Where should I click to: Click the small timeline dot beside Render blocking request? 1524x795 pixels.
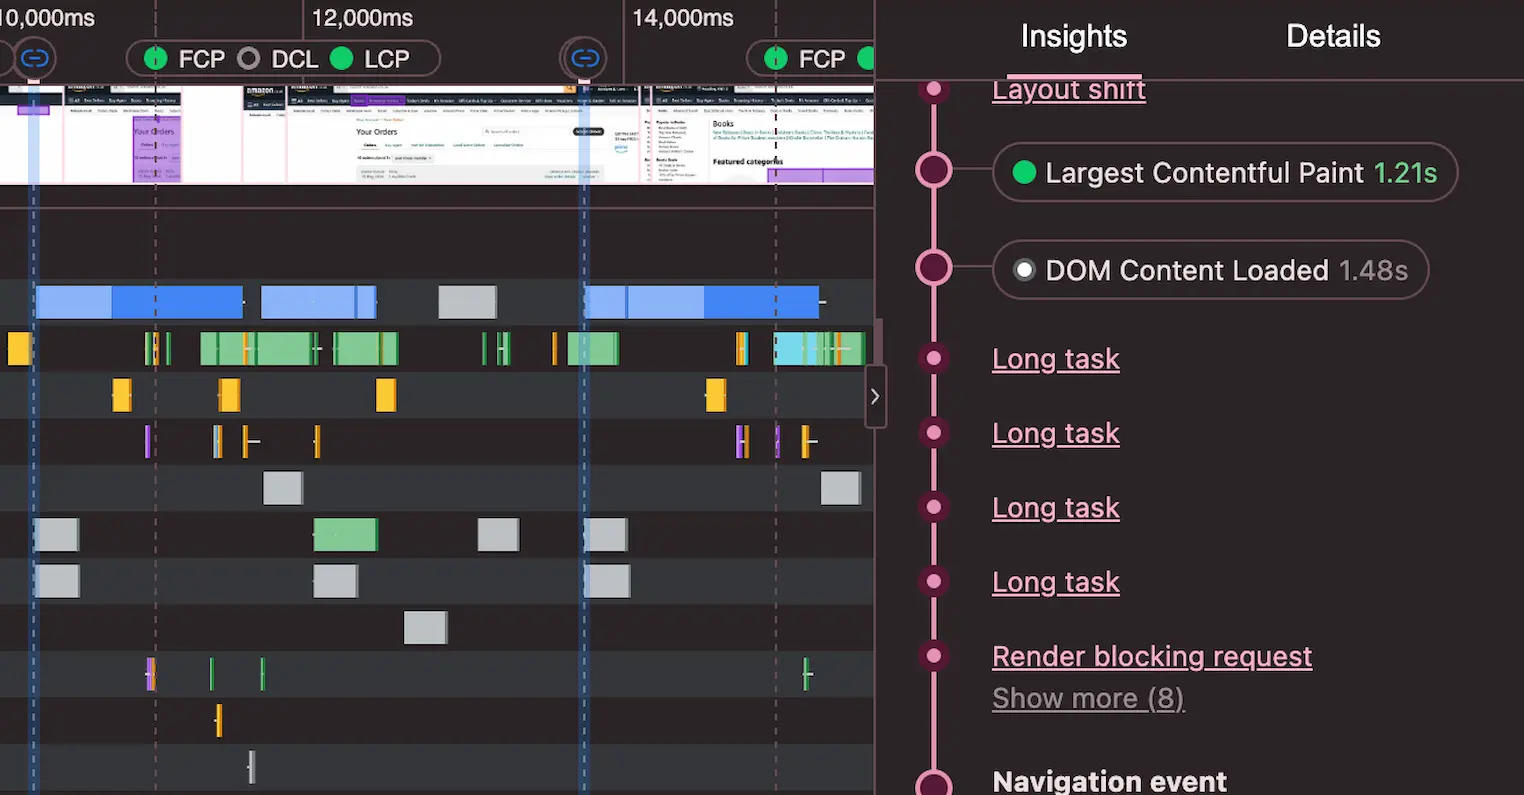coord(934,656)
